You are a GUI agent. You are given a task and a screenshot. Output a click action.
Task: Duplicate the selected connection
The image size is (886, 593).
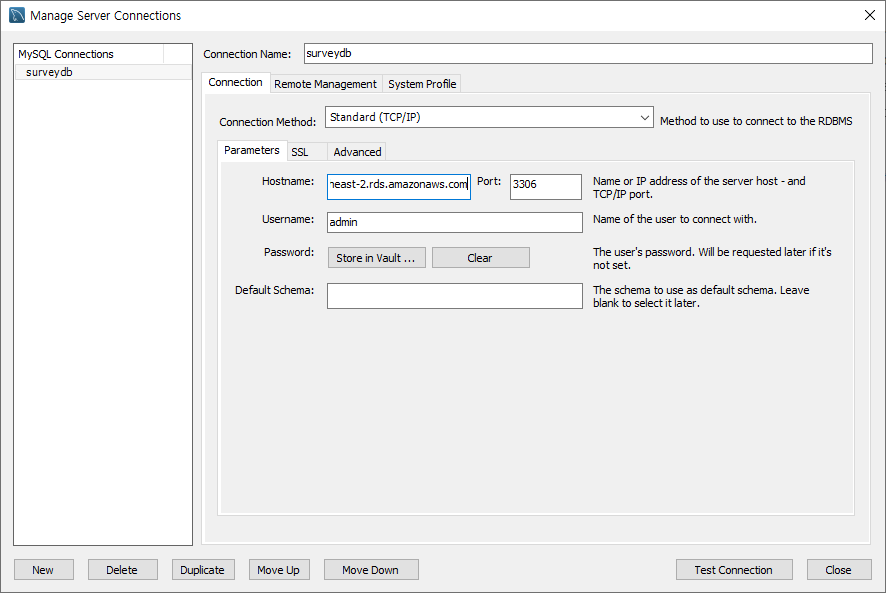[x=203, y=570]
